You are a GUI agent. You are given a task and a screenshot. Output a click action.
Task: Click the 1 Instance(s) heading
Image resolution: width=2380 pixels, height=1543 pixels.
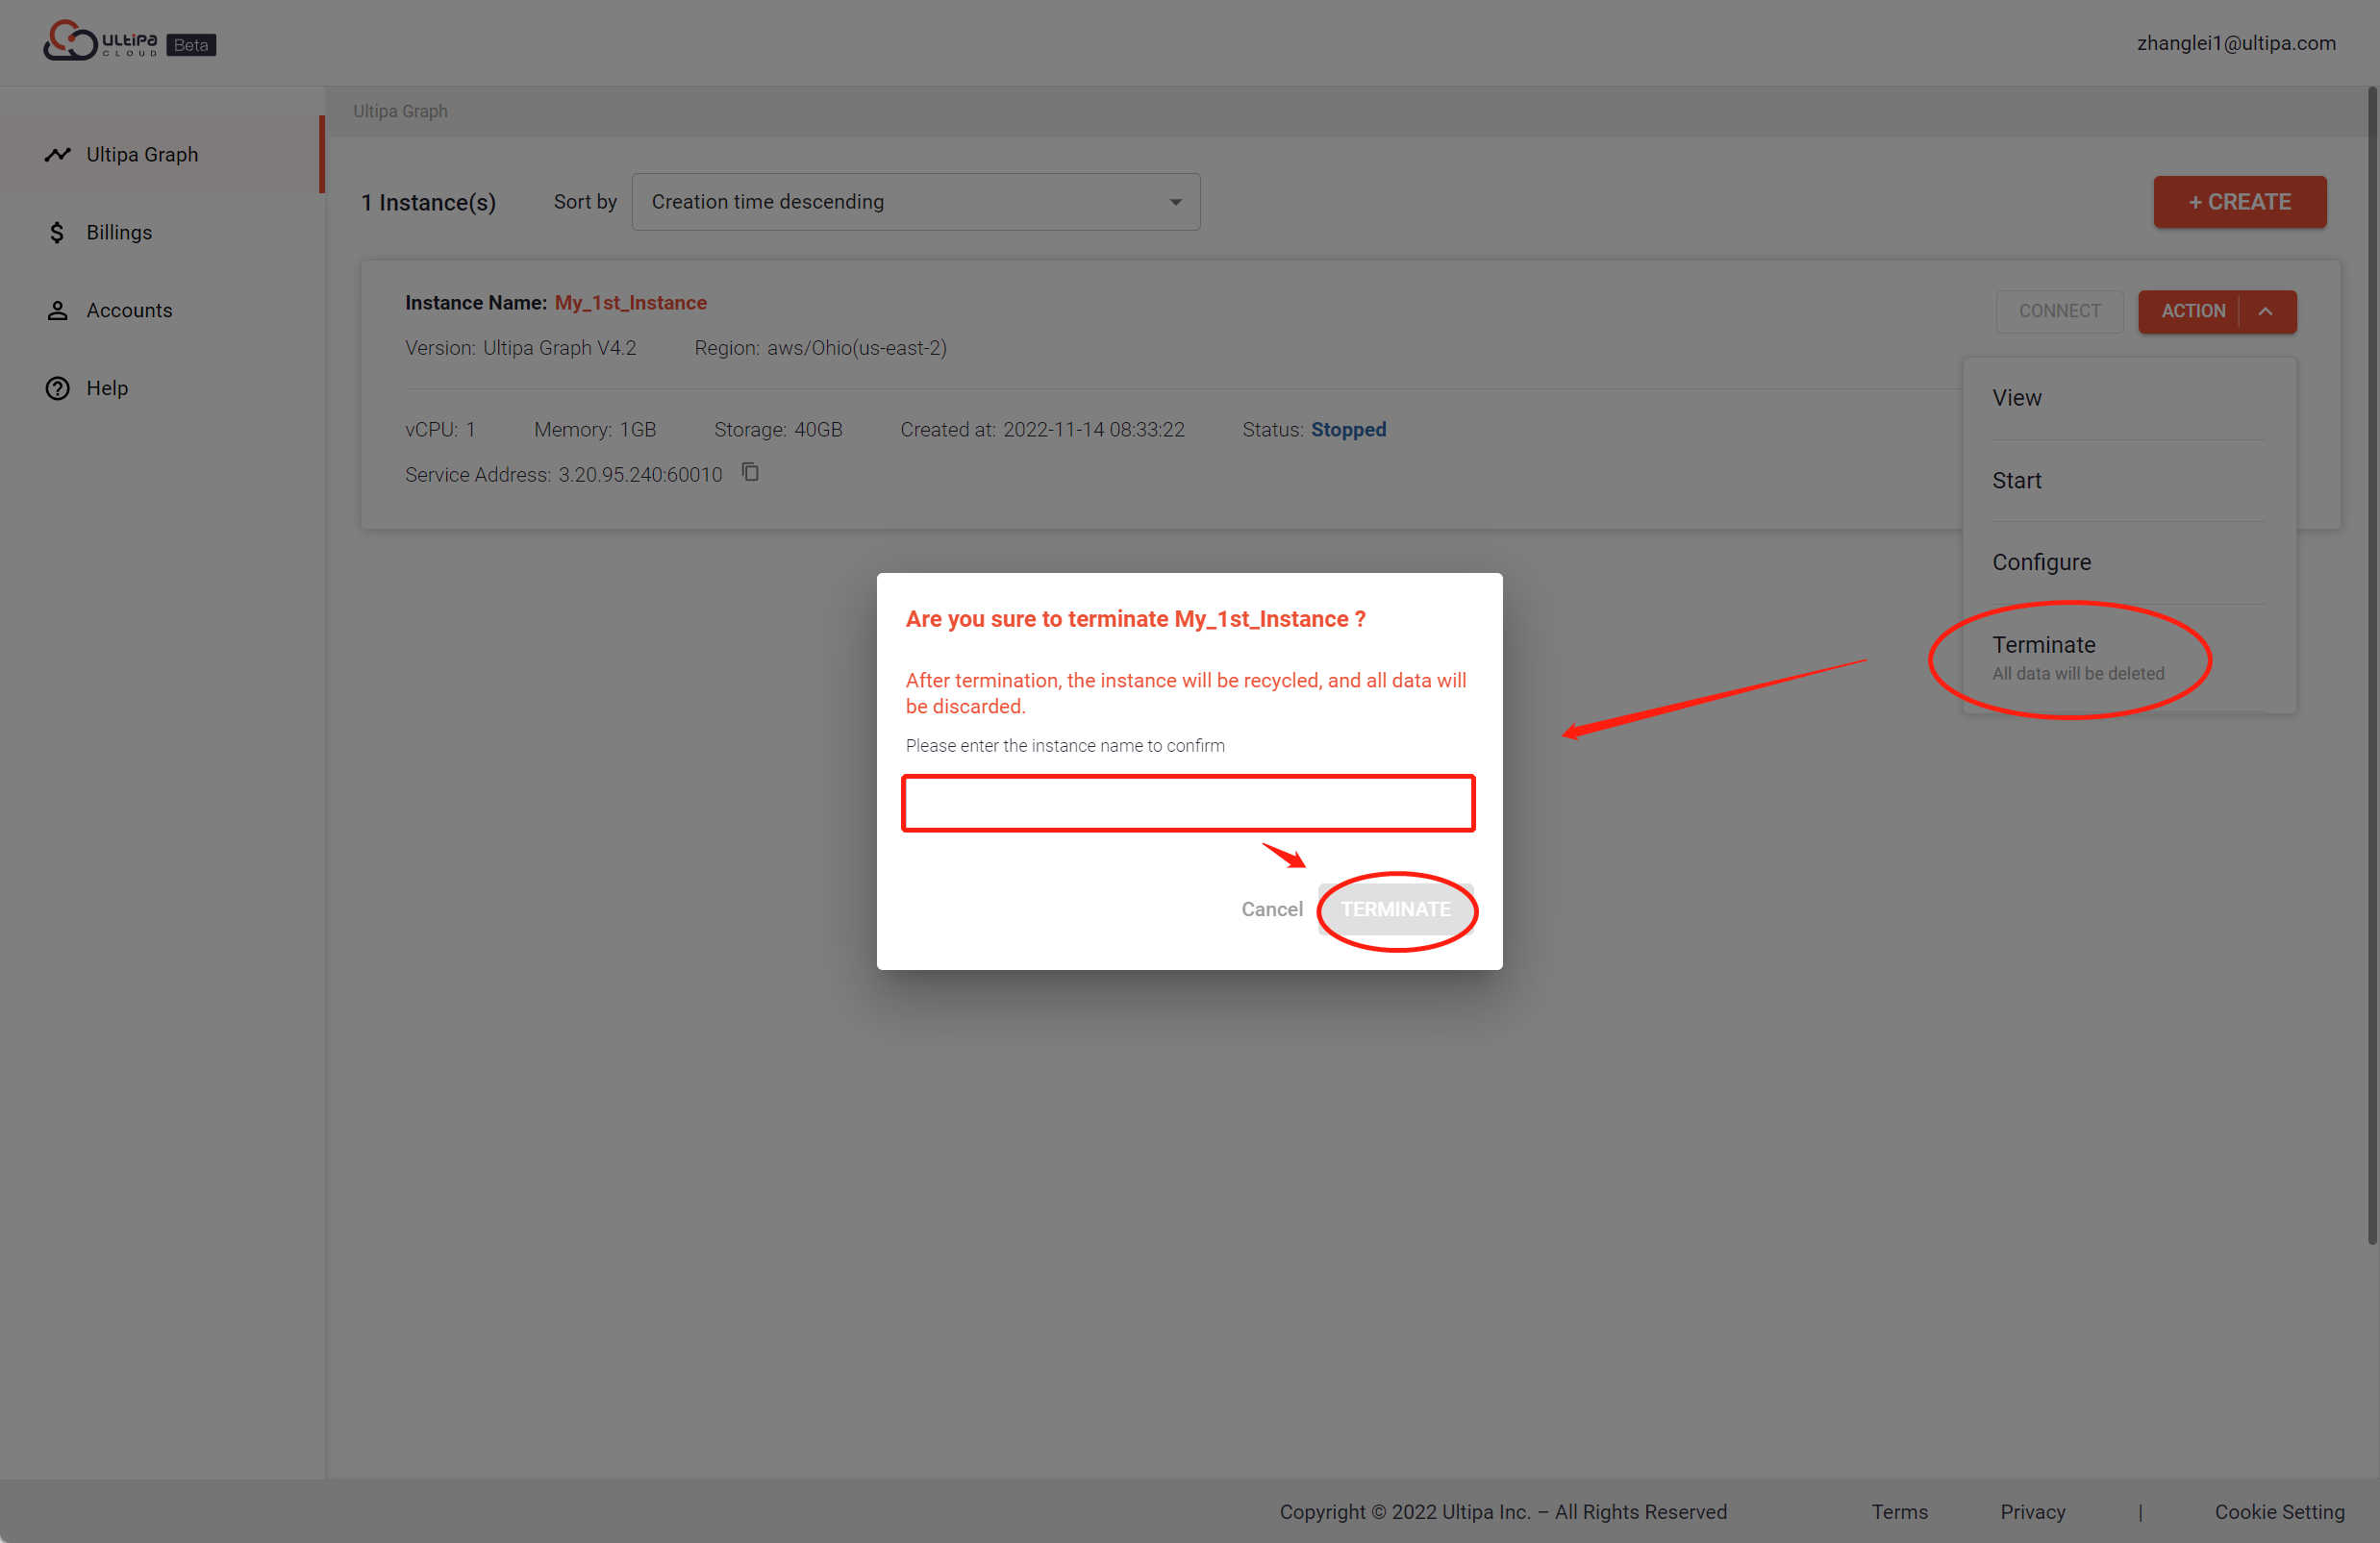coord(428,203)
